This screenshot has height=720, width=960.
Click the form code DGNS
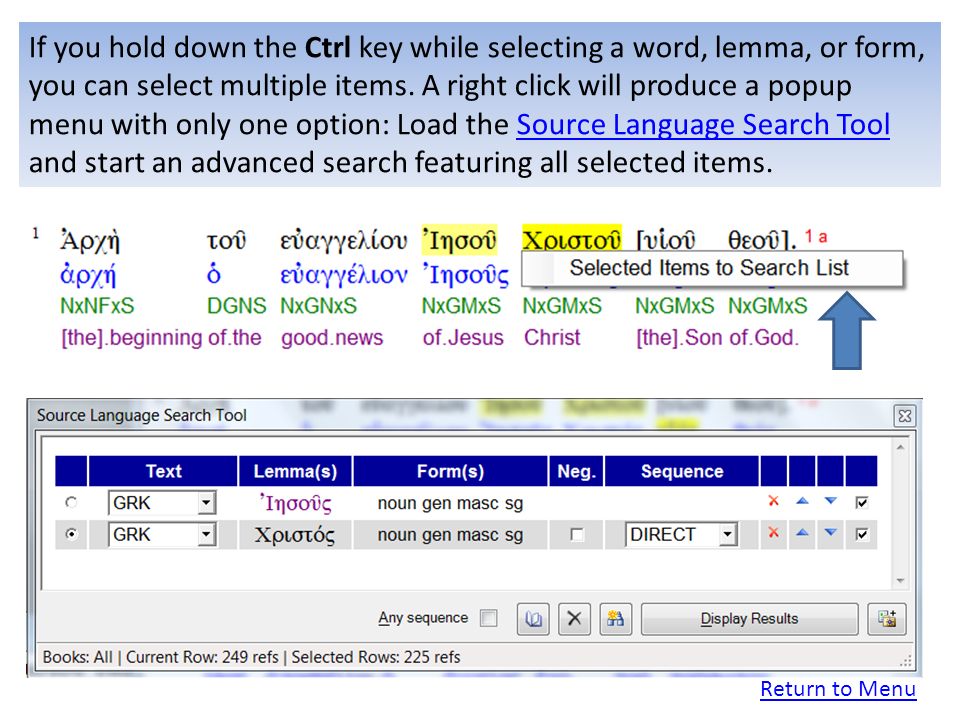point(236,306)
